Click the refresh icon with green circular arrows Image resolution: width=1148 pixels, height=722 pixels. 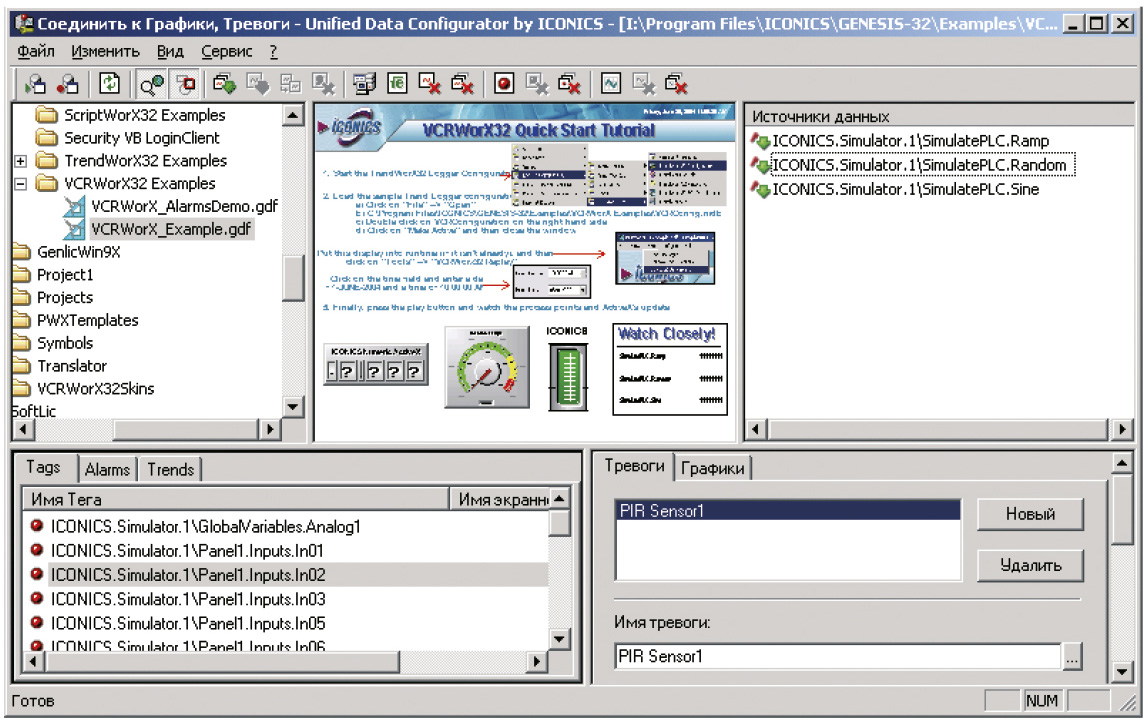109,84
